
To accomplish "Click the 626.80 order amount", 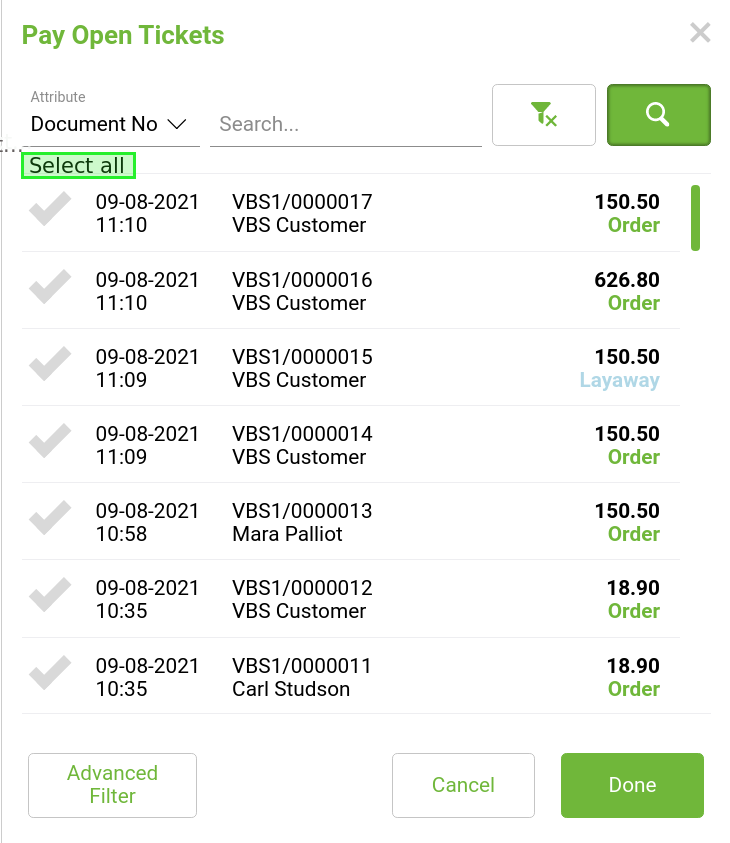I will [x=627, y=280].
